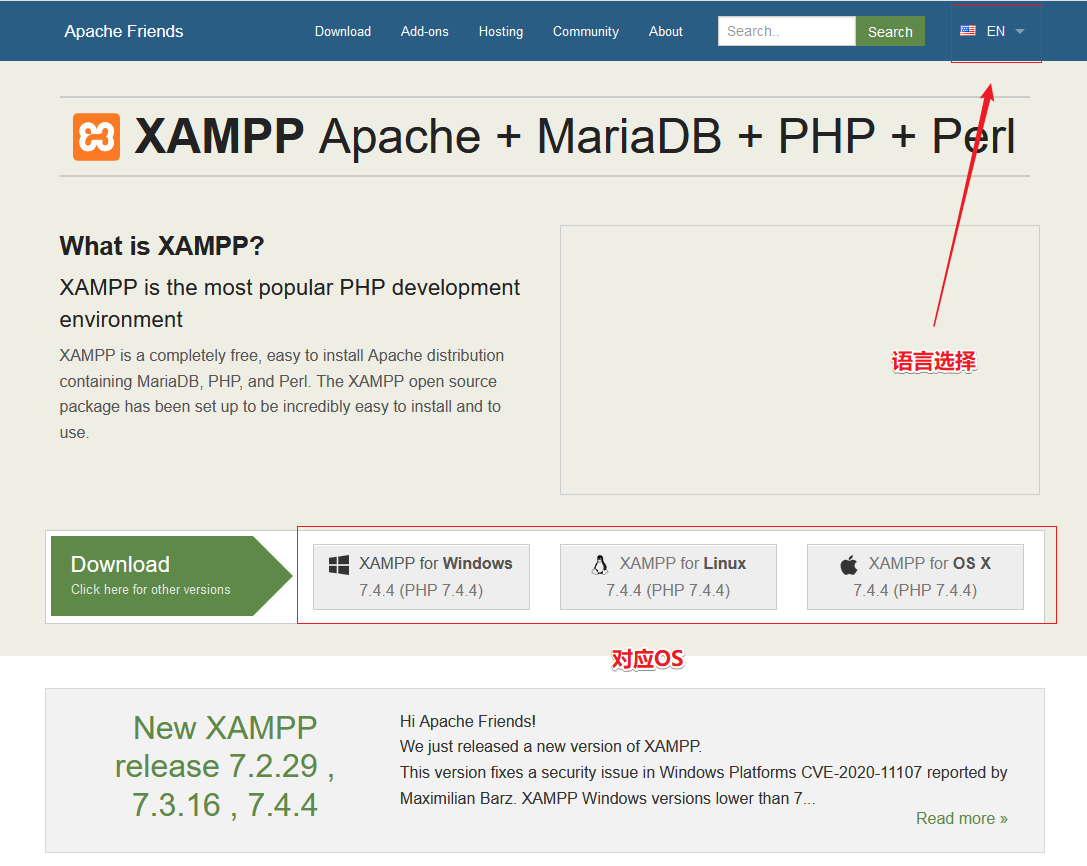1087x866 pixels.
Task: Click the Linux penguin icon
Action: click(600, 564)
